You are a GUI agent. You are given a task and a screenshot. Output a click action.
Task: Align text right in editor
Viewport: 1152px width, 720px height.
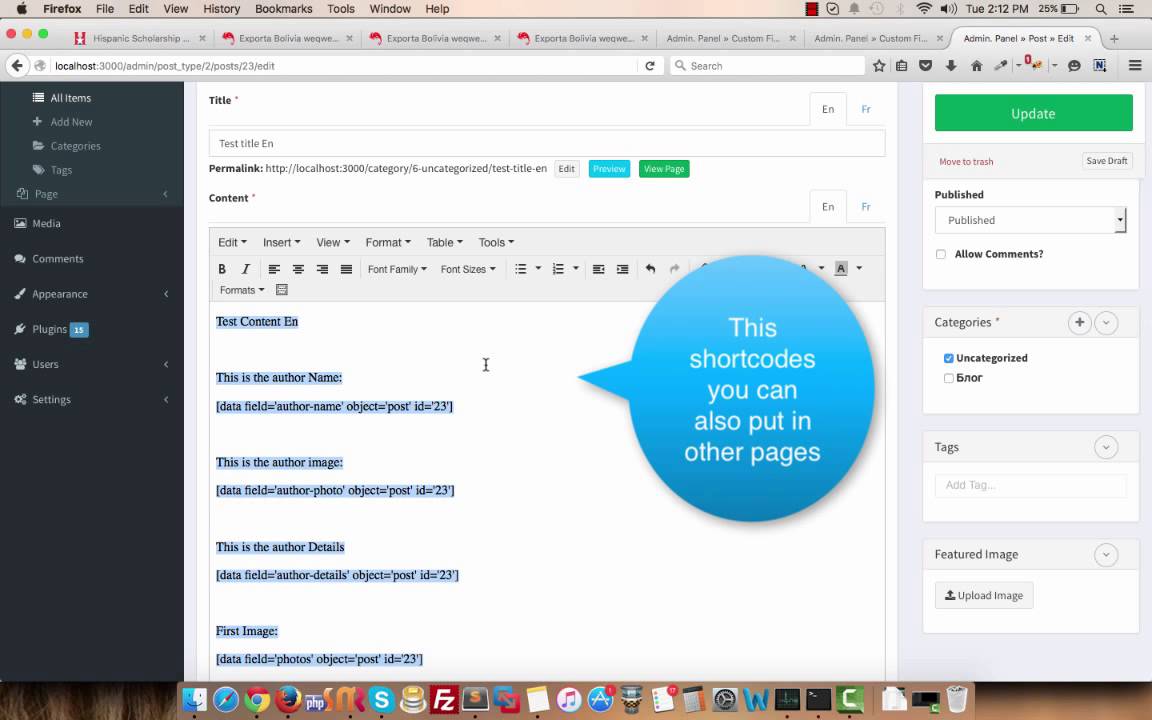click(323, 269)
